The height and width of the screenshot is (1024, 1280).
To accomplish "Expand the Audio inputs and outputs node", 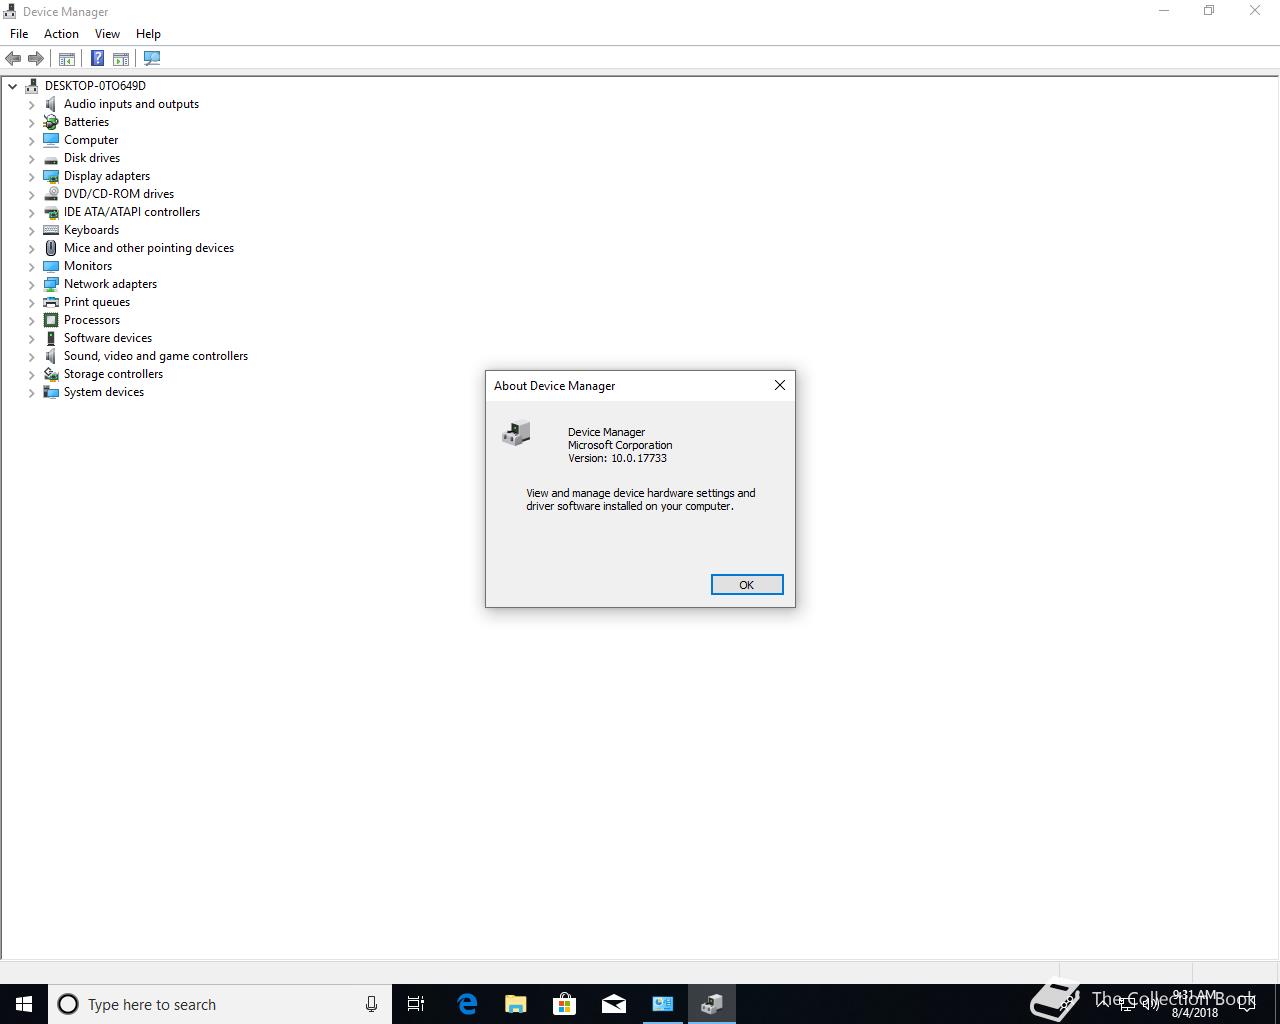I will pos(31,104).
